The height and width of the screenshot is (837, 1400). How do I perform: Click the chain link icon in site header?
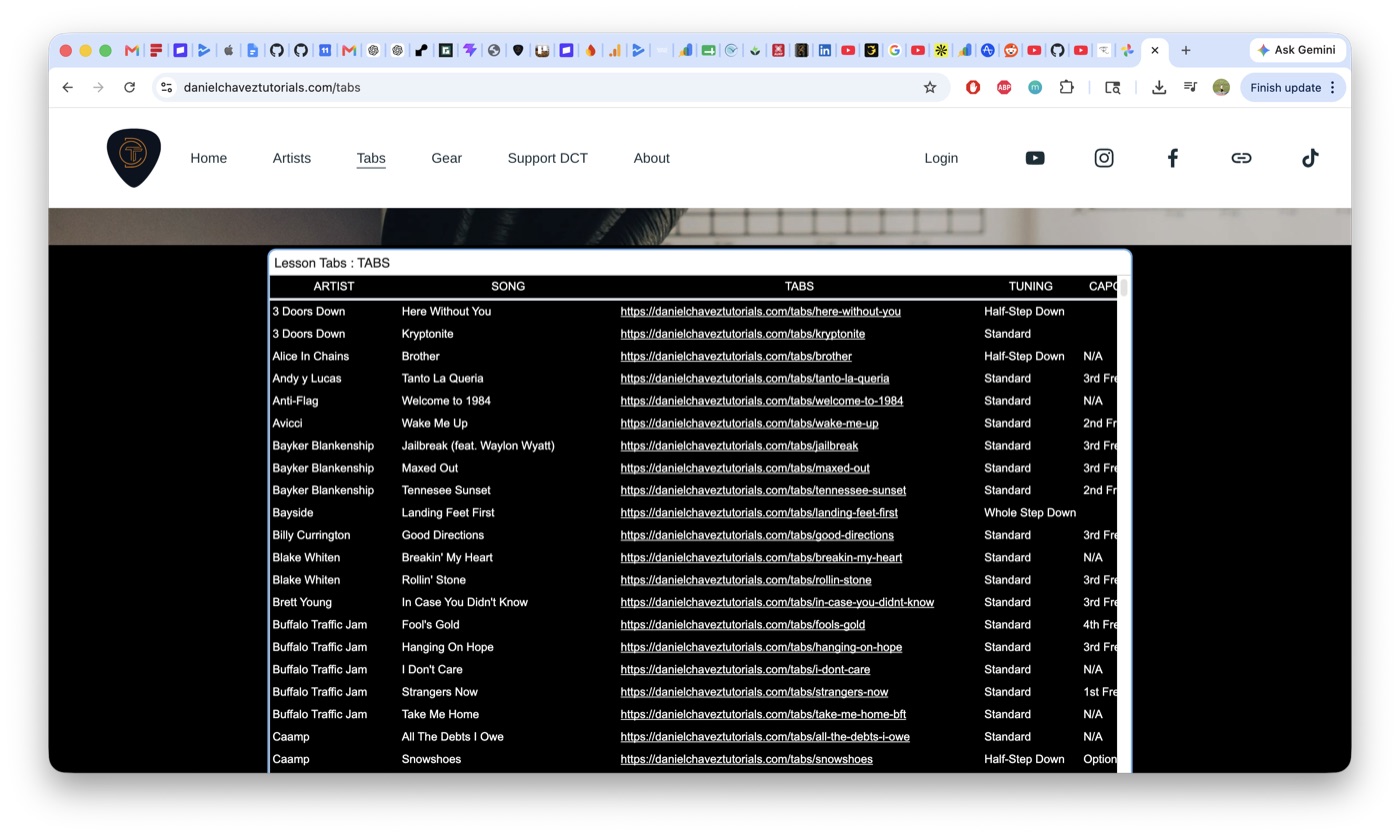(1241, 158)
